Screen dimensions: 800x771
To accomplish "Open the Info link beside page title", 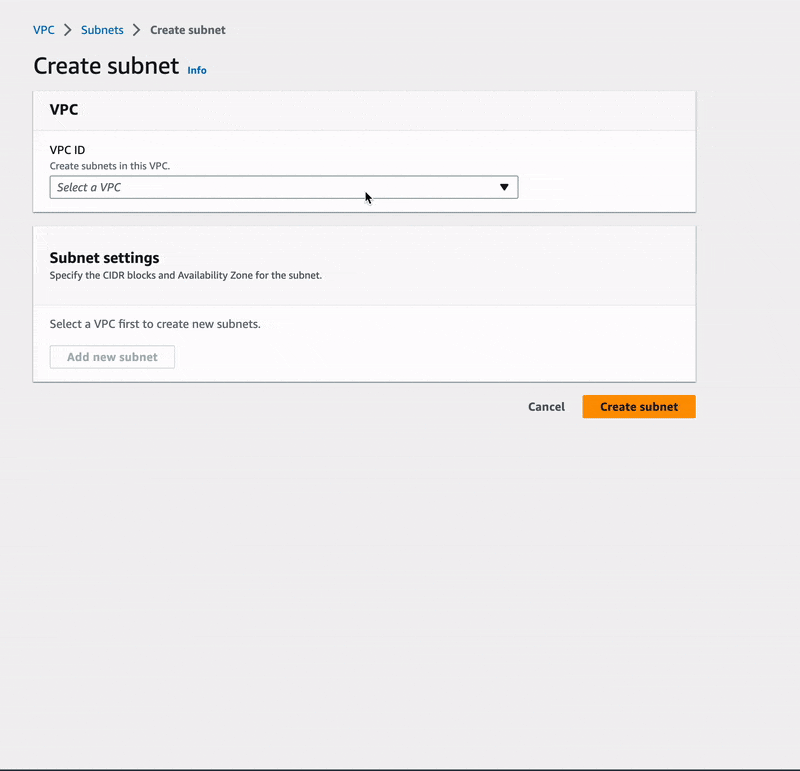I will (197, 70).
